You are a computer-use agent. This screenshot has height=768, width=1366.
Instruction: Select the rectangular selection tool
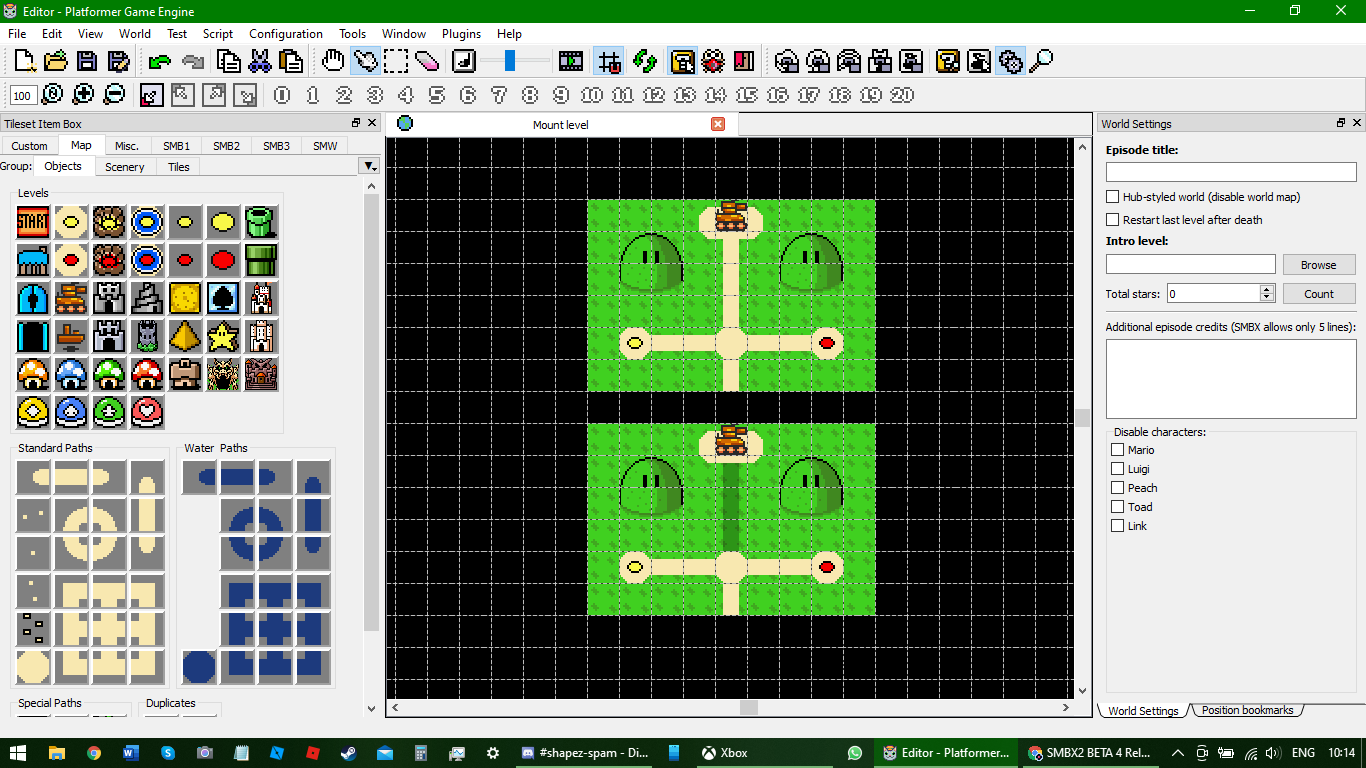point(396,61)
